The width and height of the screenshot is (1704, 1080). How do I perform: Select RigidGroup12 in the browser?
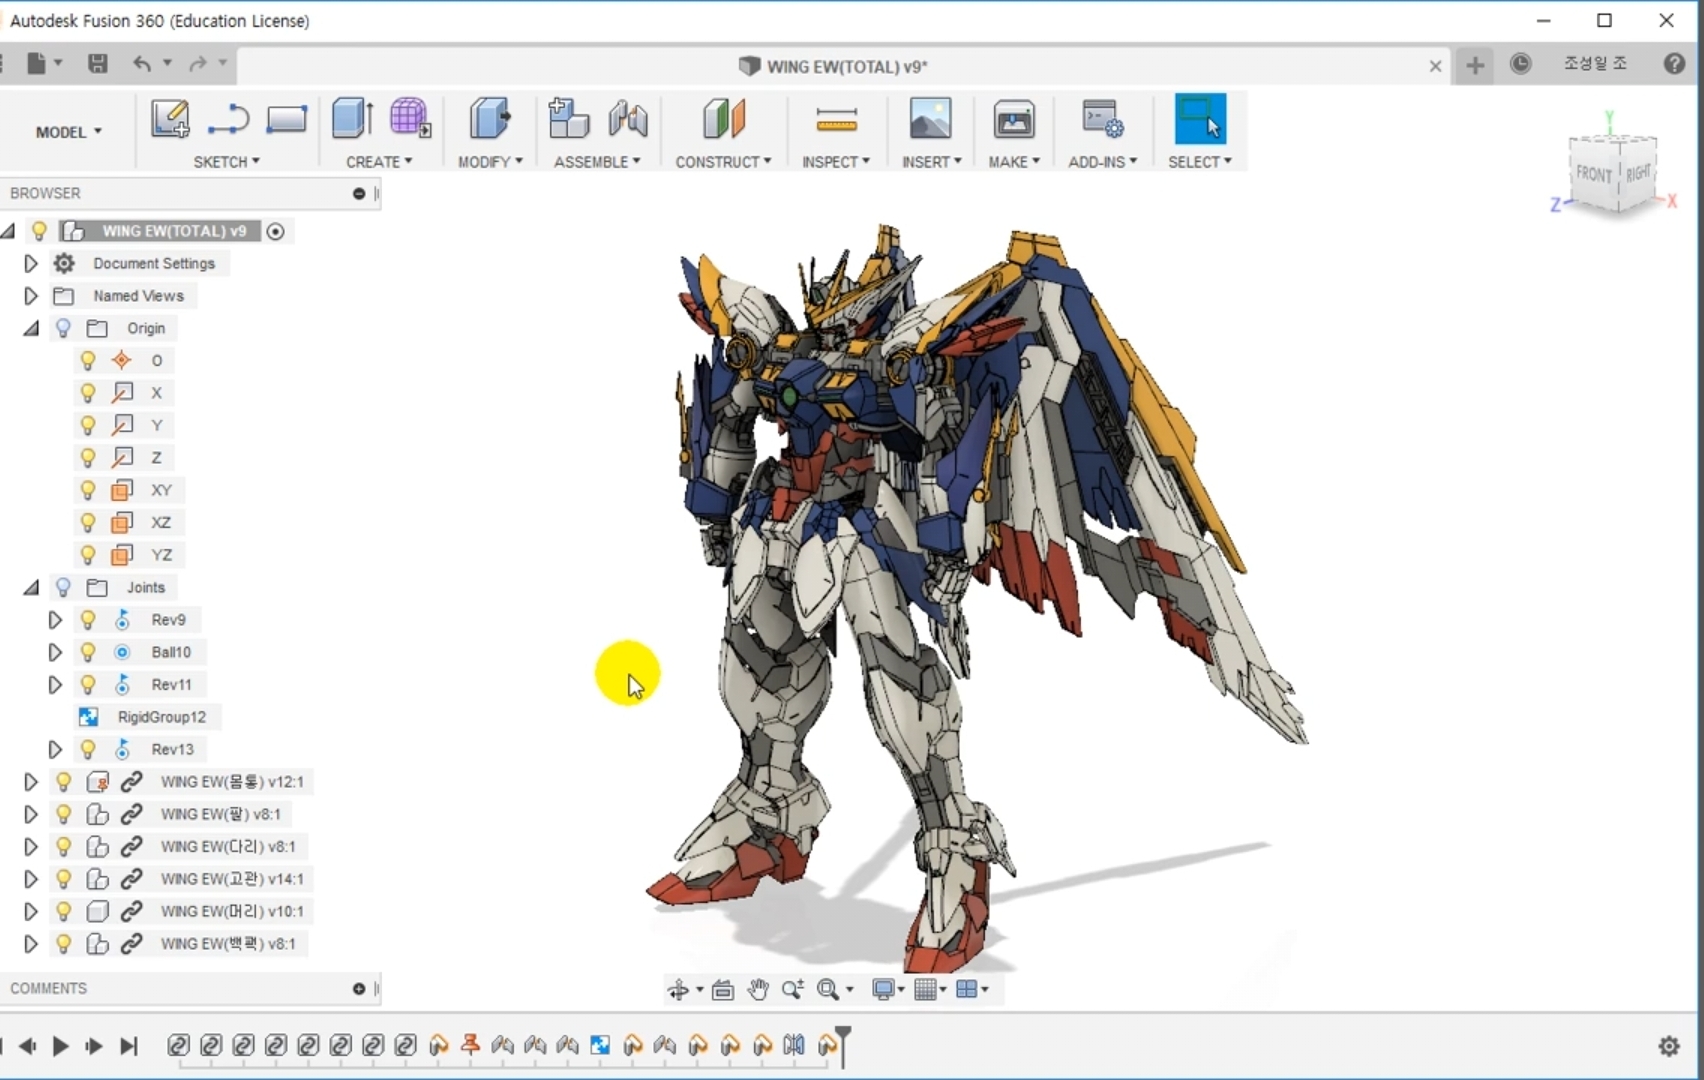[x=161, y=717]
